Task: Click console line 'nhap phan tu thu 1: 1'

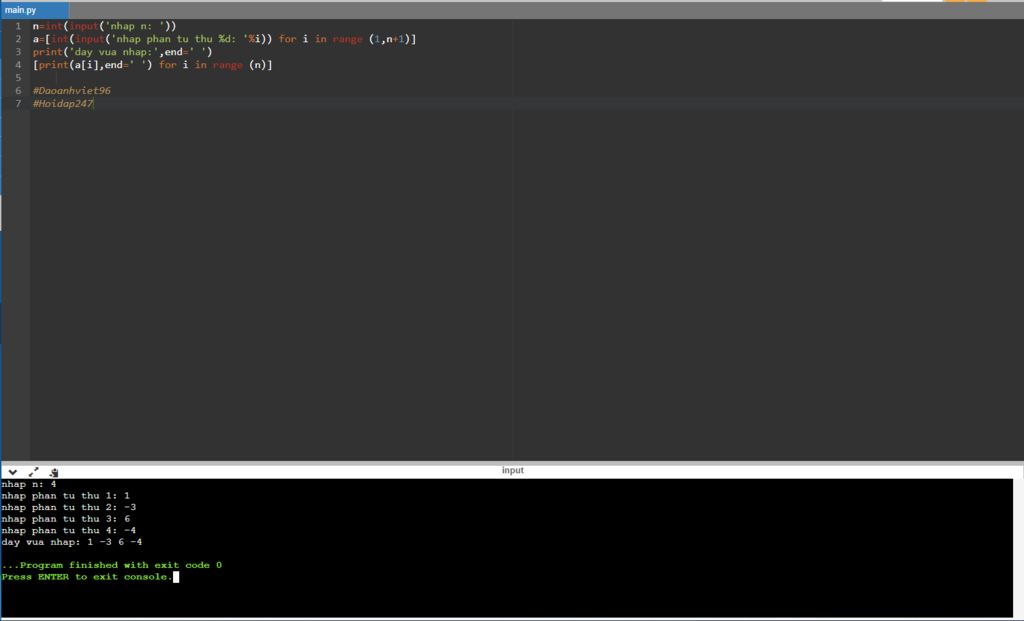Action: pos(65,496)
